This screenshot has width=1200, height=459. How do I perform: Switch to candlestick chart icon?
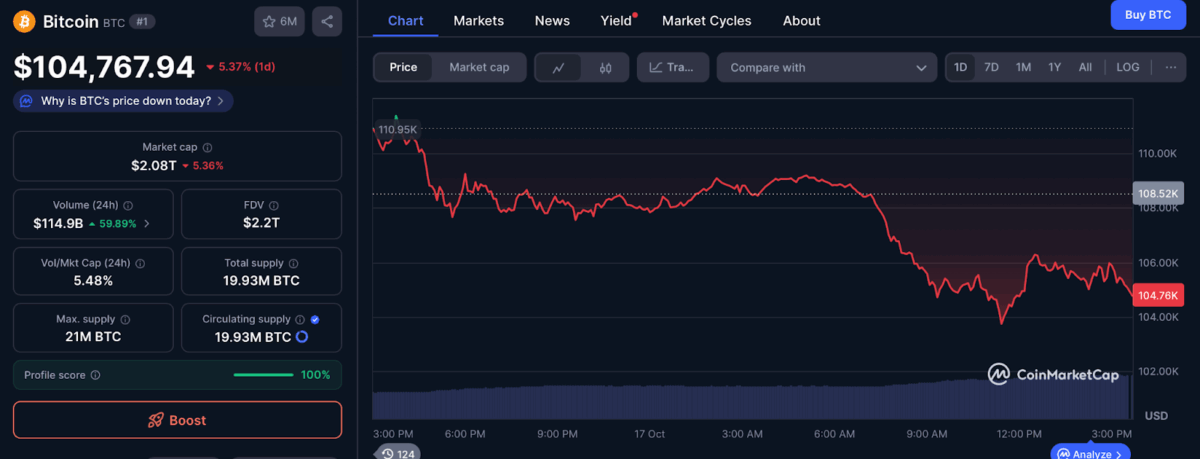pyautogui.click(x=605, y=68)
